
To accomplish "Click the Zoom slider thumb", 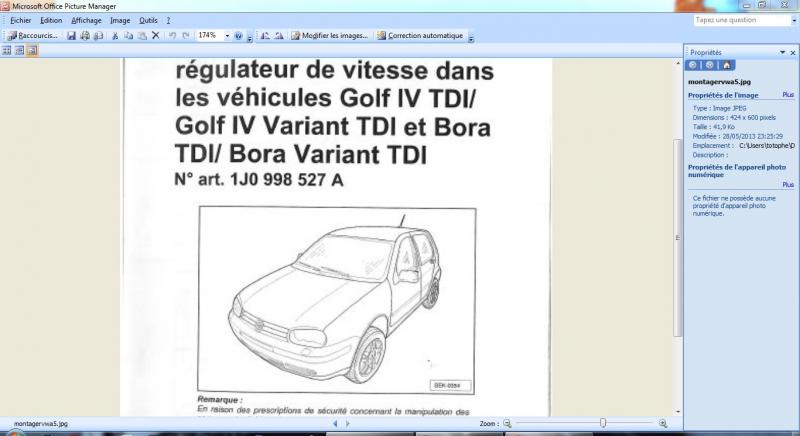I will pyautogui.click(x=603, y=423).
